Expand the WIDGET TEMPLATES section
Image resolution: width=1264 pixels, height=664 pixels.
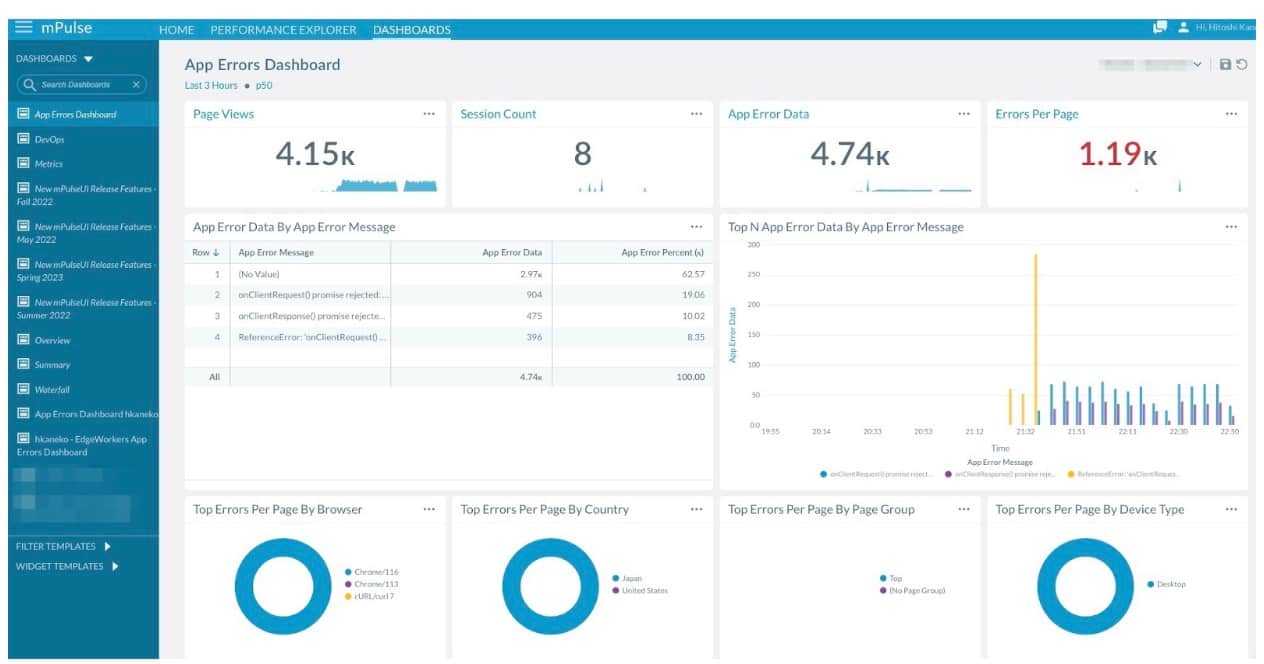pyautogui.click(x=114, y=566)
